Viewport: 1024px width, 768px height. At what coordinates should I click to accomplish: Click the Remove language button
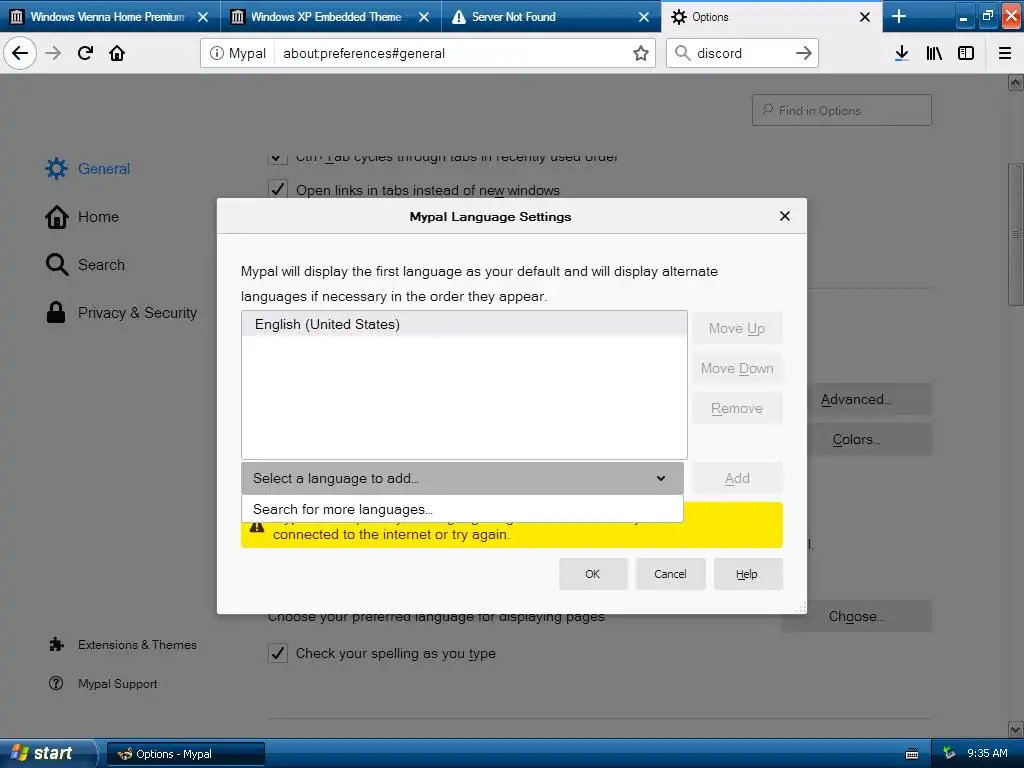737,408
